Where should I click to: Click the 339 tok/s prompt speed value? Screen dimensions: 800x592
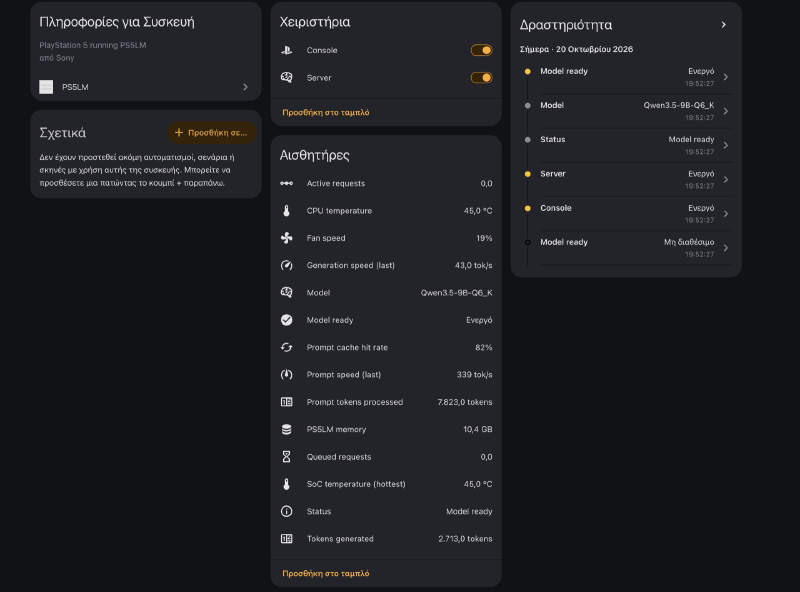(474, 375)
